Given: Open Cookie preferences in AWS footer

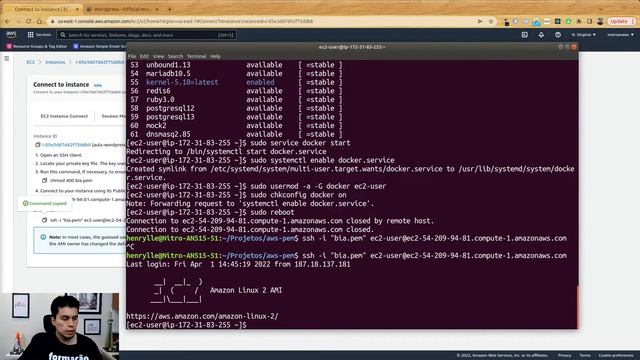Looking at the screenshot, I should click(x=616, y=356).
